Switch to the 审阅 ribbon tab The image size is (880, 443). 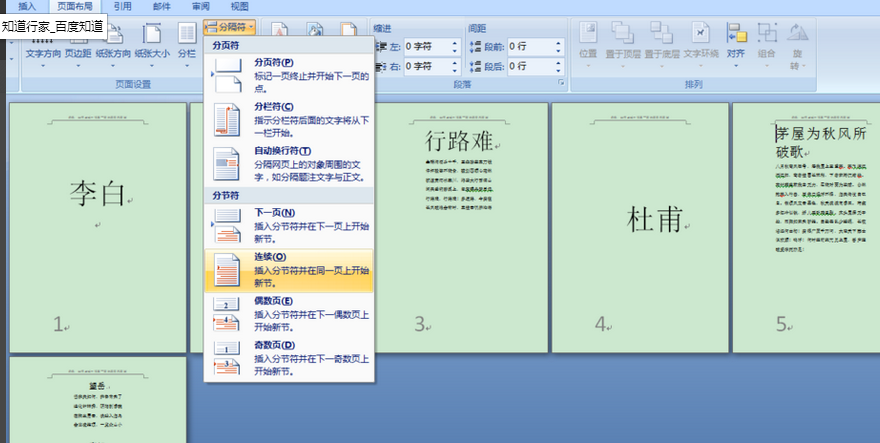200,7
